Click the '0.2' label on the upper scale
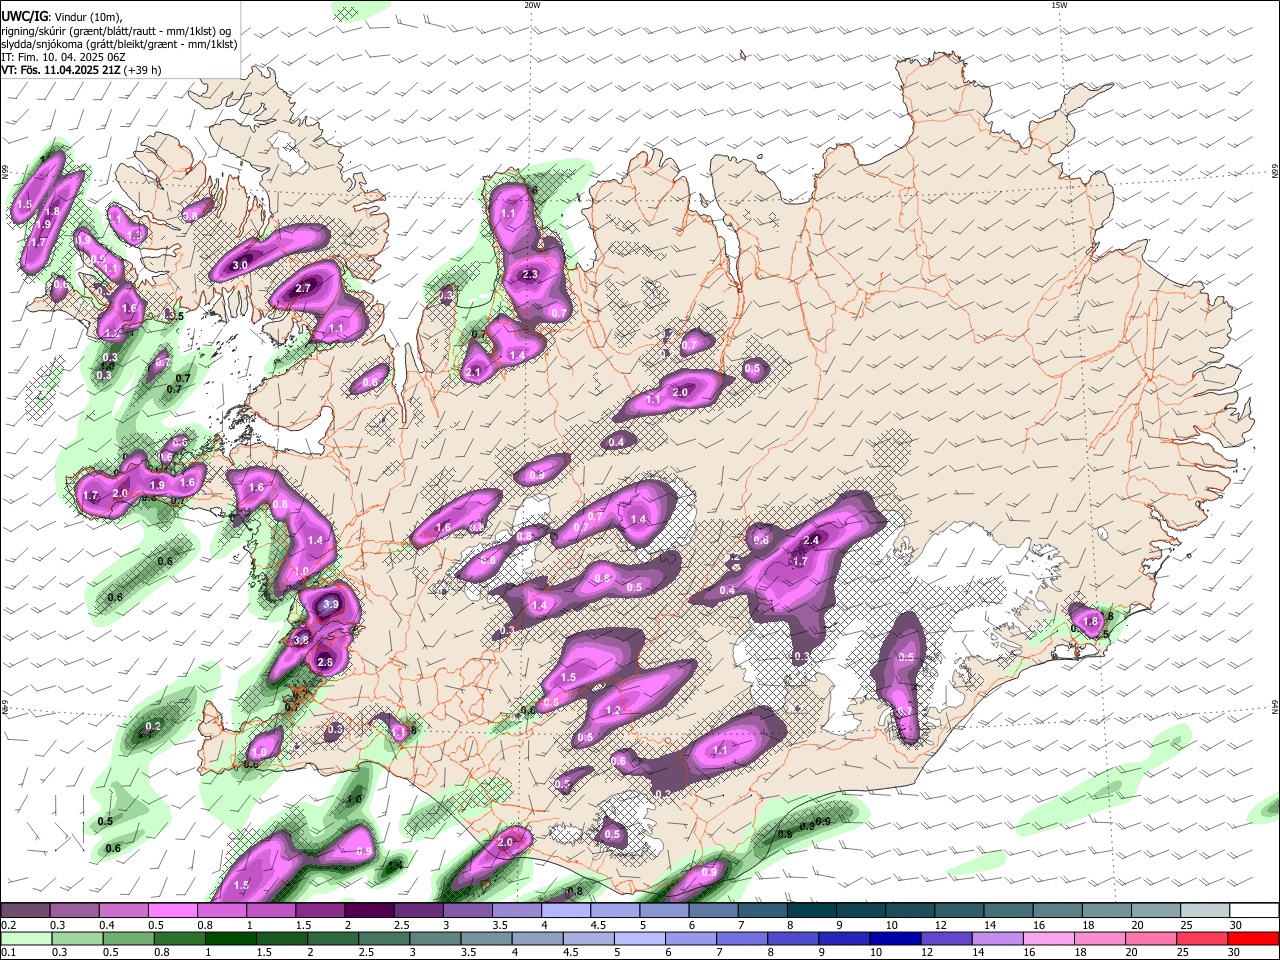The image size is (1280, 960). click(x=9, y=925)
